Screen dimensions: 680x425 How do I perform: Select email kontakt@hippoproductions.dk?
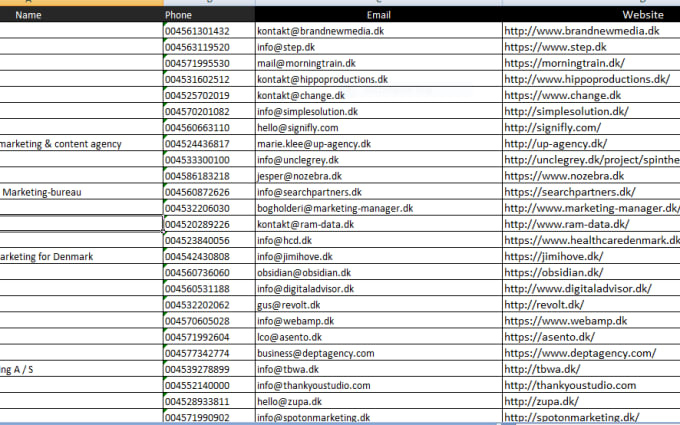(x=322, y=79)
